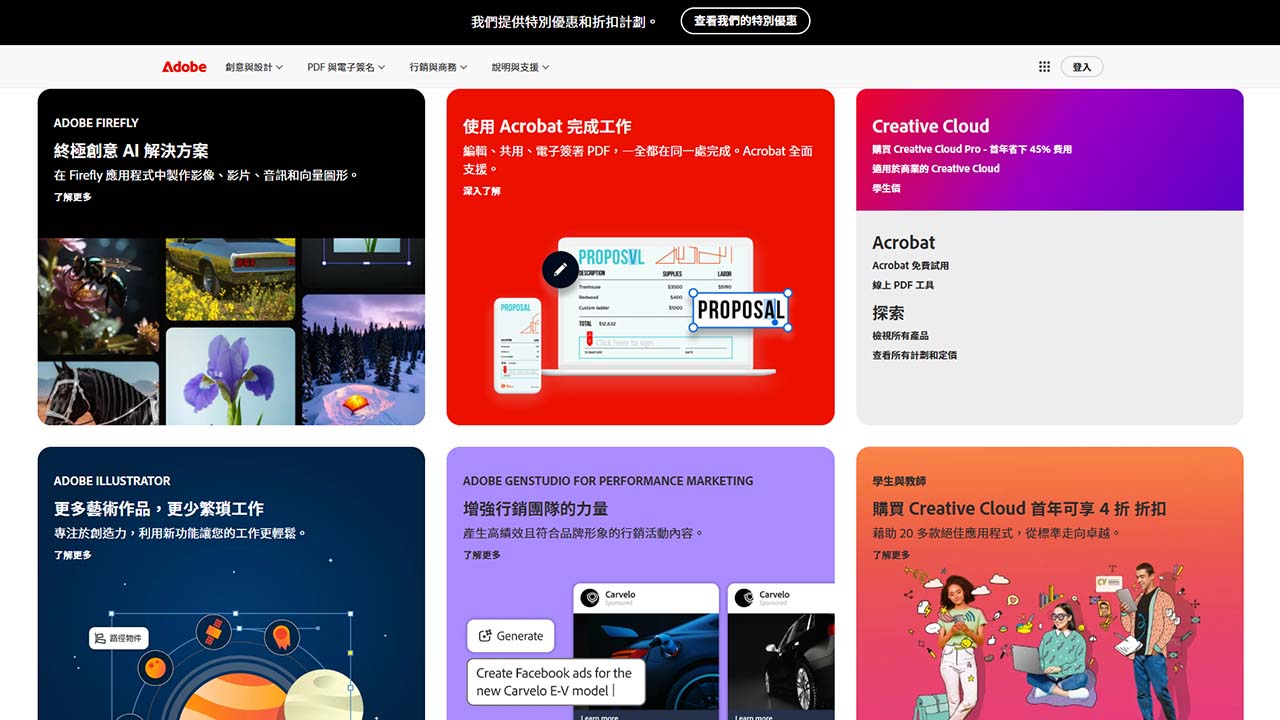Click the Facebook ads prompt text field
The width and height of the screenshot is (1280, 720).
coord(555,682)
